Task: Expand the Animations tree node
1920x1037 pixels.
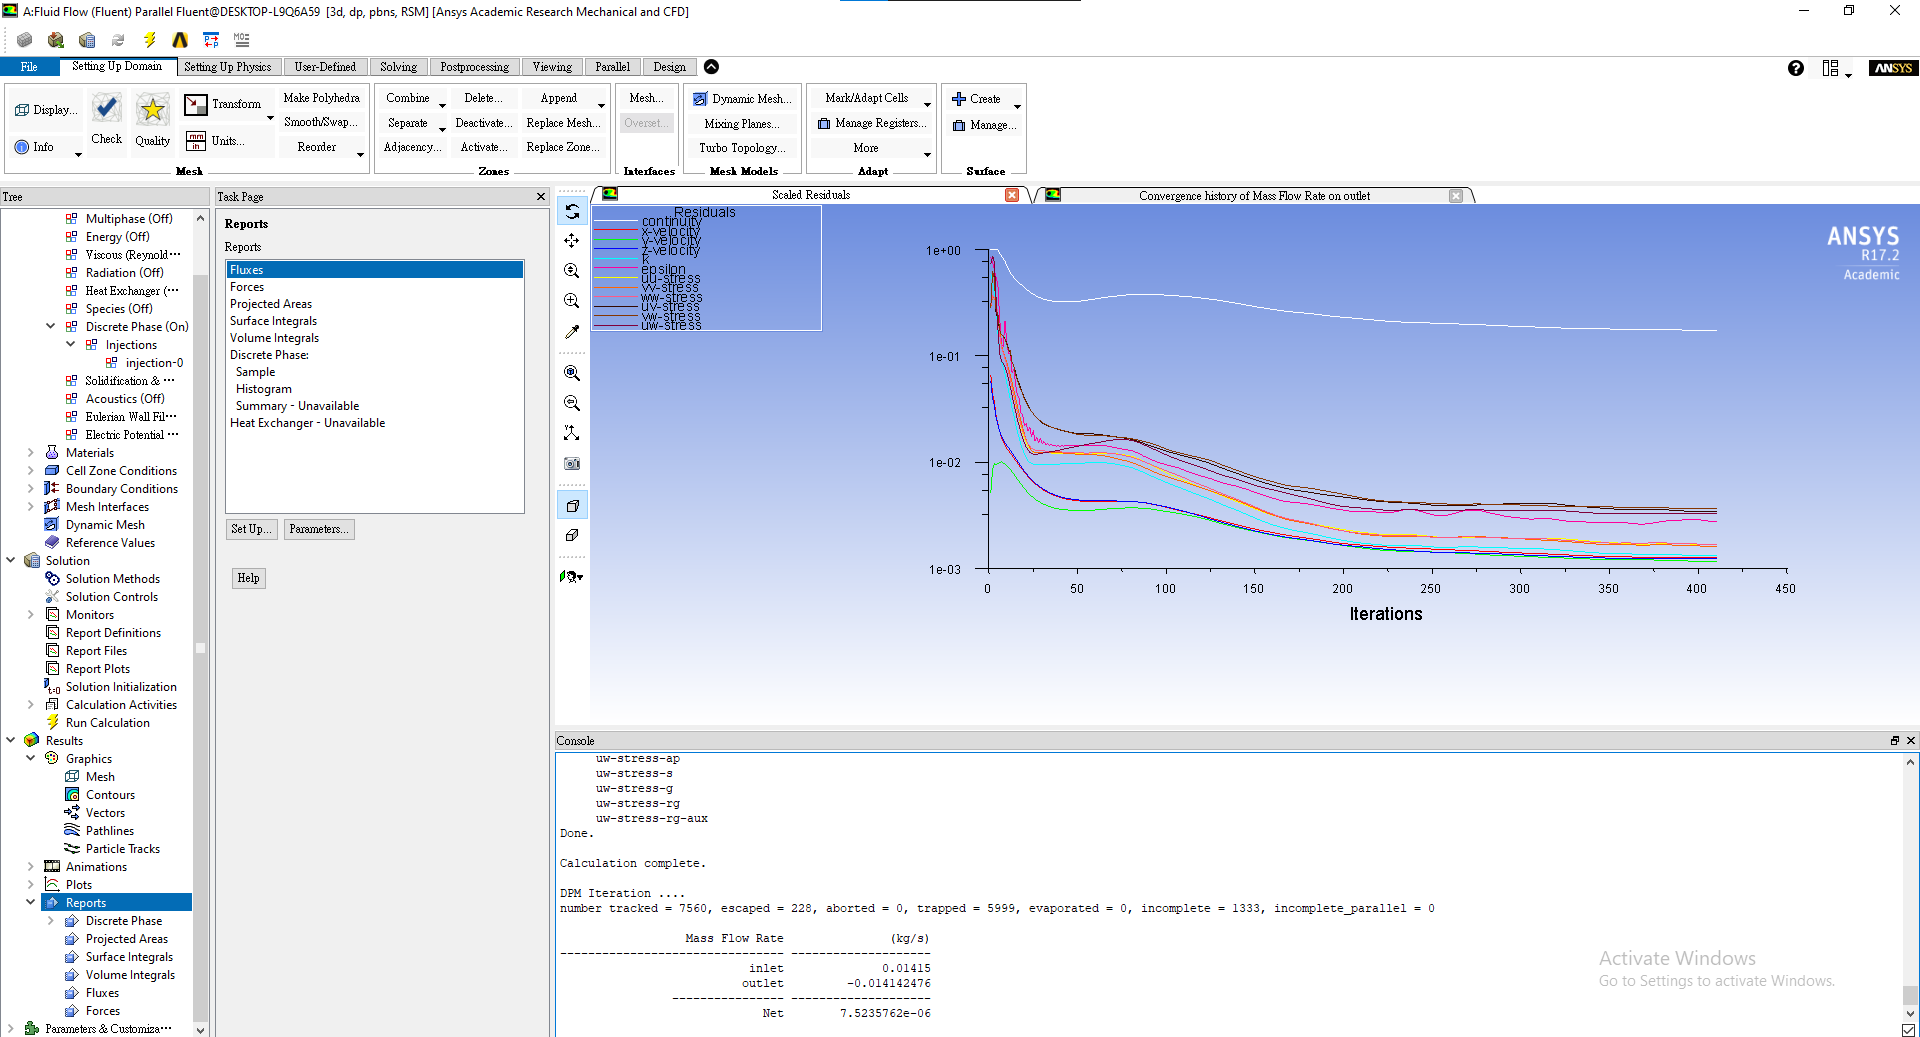Action: pyautogui.click(x=31, y=867)
